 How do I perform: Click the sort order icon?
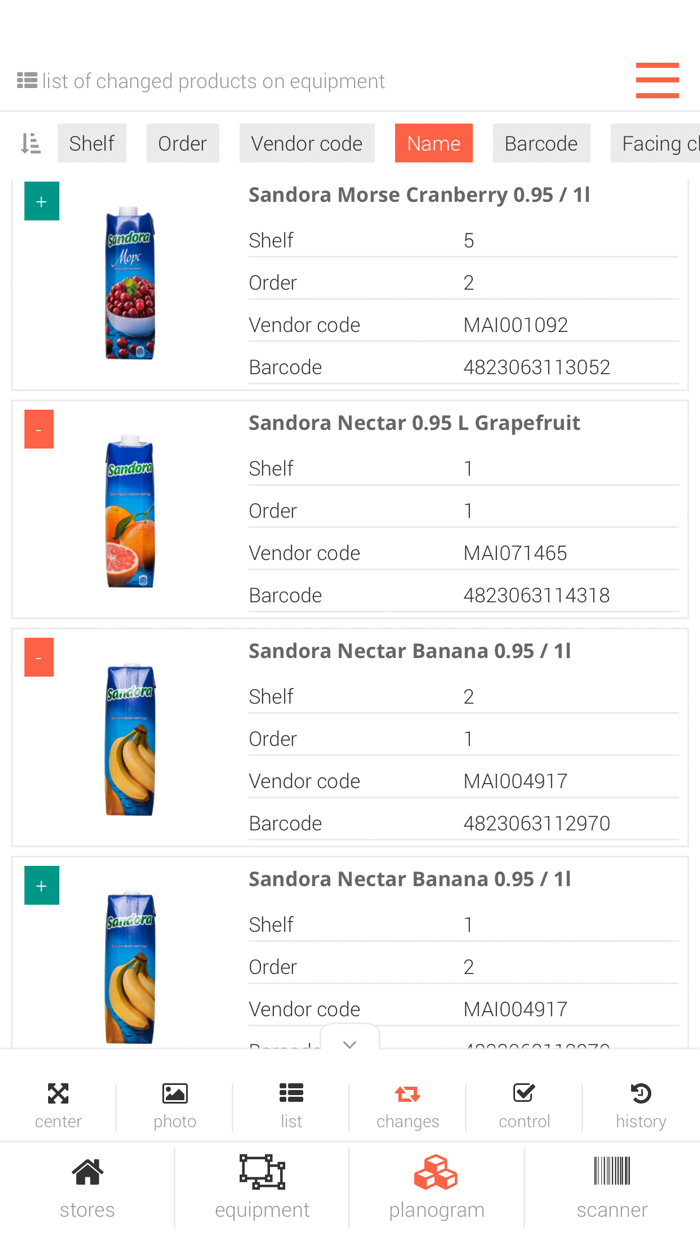[x=31, y=143]
